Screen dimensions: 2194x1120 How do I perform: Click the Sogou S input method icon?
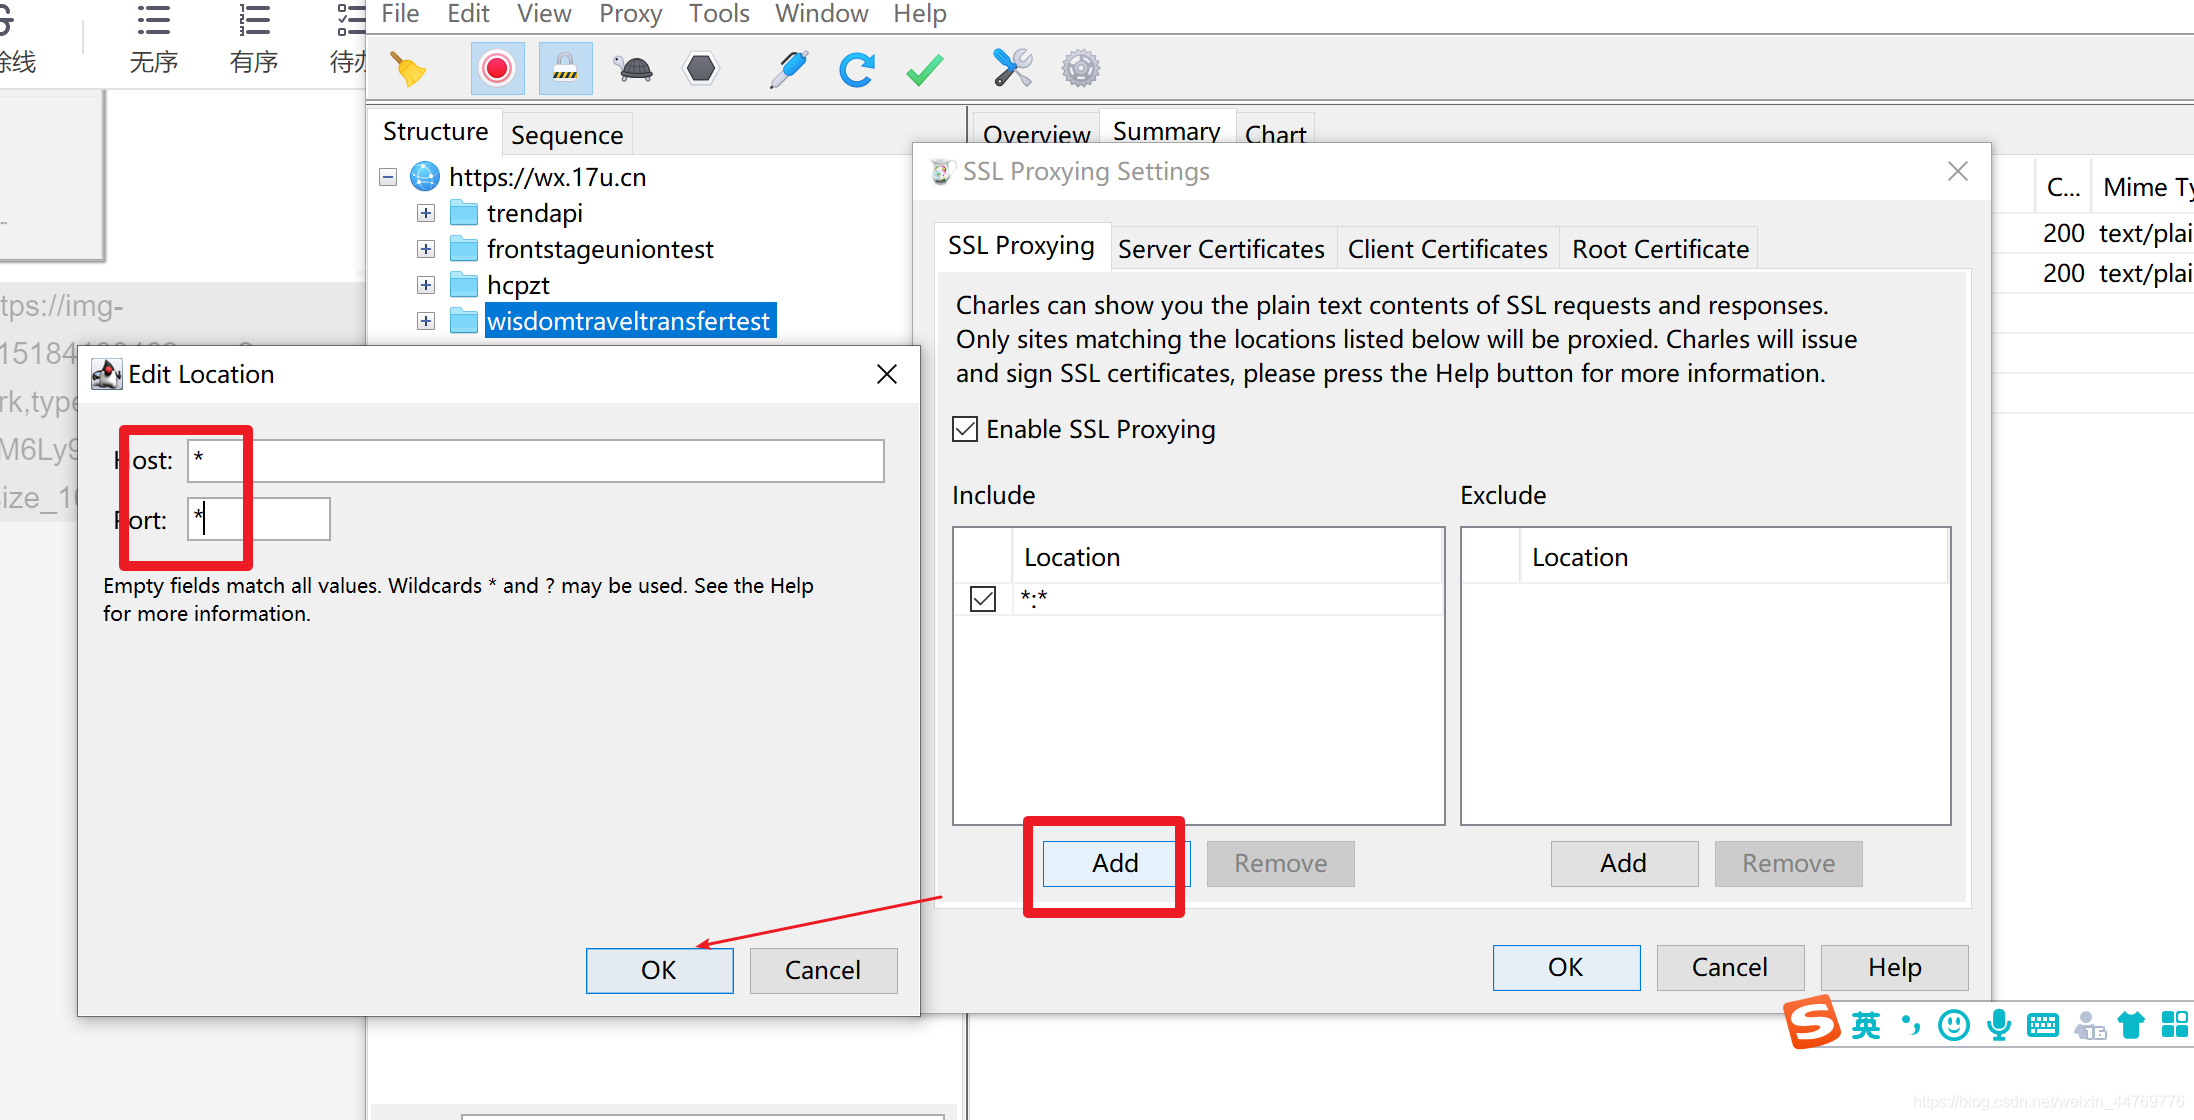1812,1023
